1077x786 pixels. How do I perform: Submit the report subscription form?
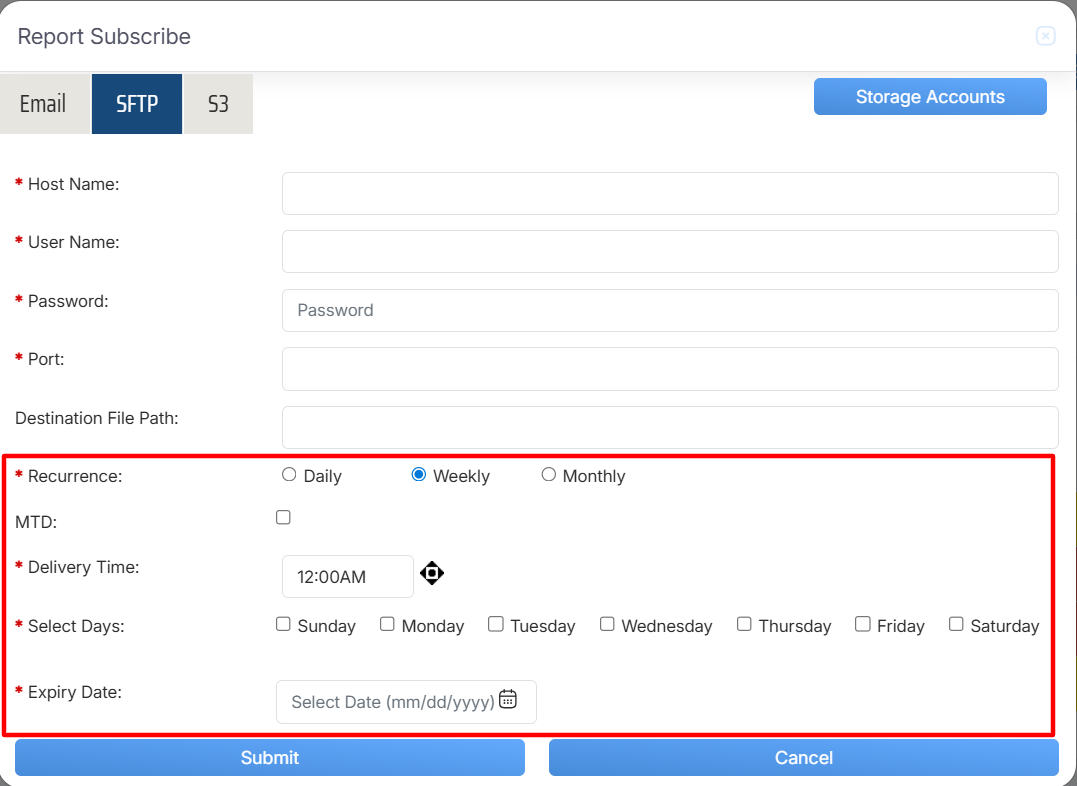pyautogui.click(x=270, y=758)
